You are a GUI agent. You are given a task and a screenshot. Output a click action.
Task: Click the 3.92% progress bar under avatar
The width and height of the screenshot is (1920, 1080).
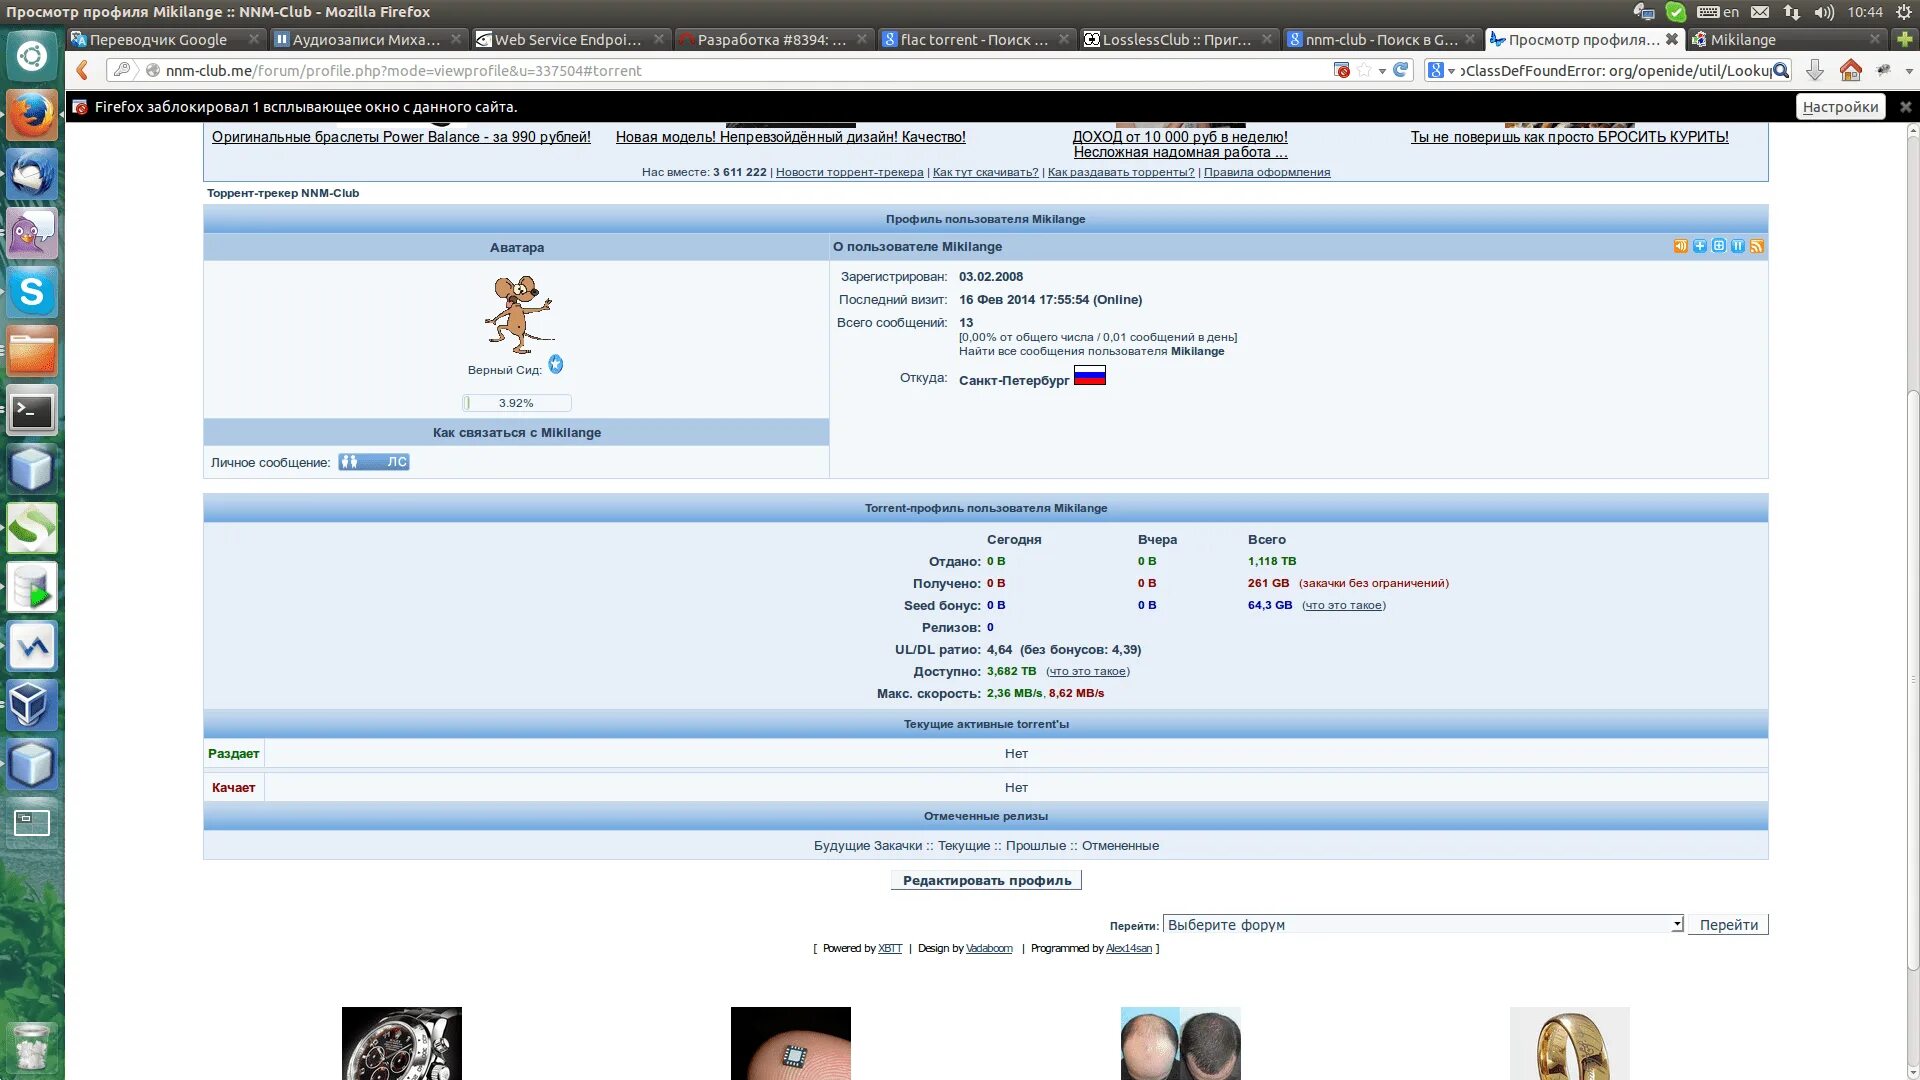[x=516, y=403]
